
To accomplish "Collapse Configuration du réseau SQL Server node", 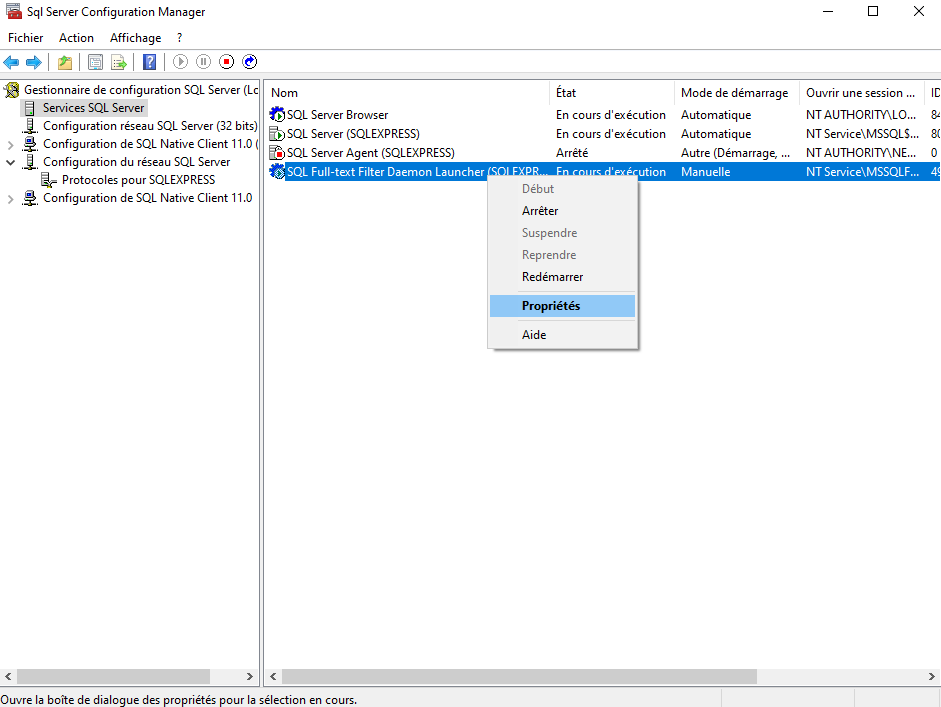I will pos(11,162).
